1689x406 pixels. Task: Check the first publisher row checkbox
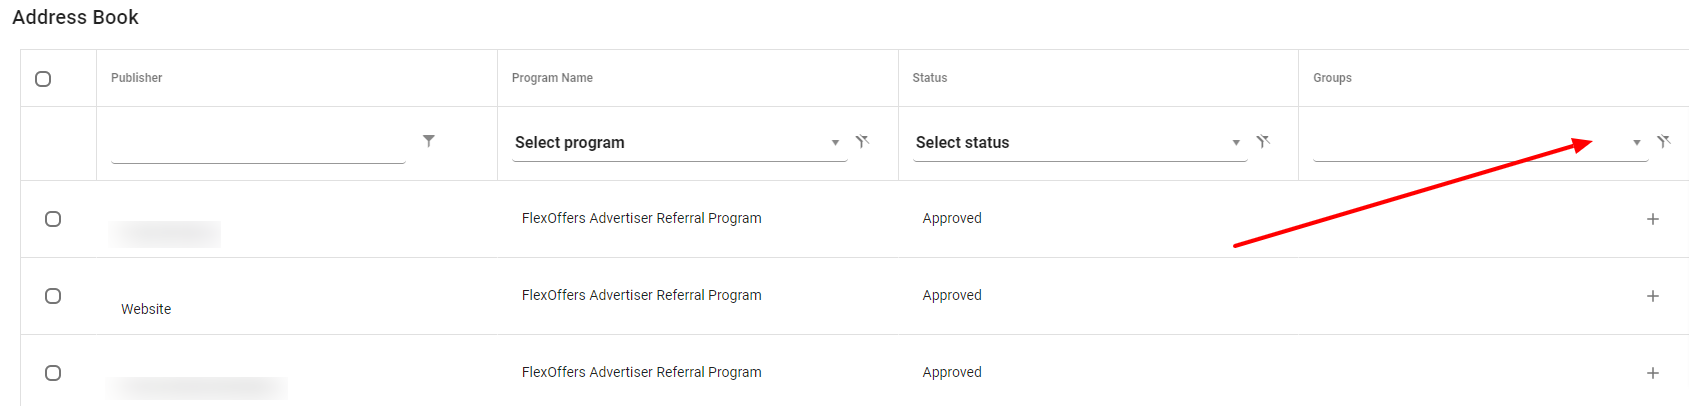pos(53,219)
